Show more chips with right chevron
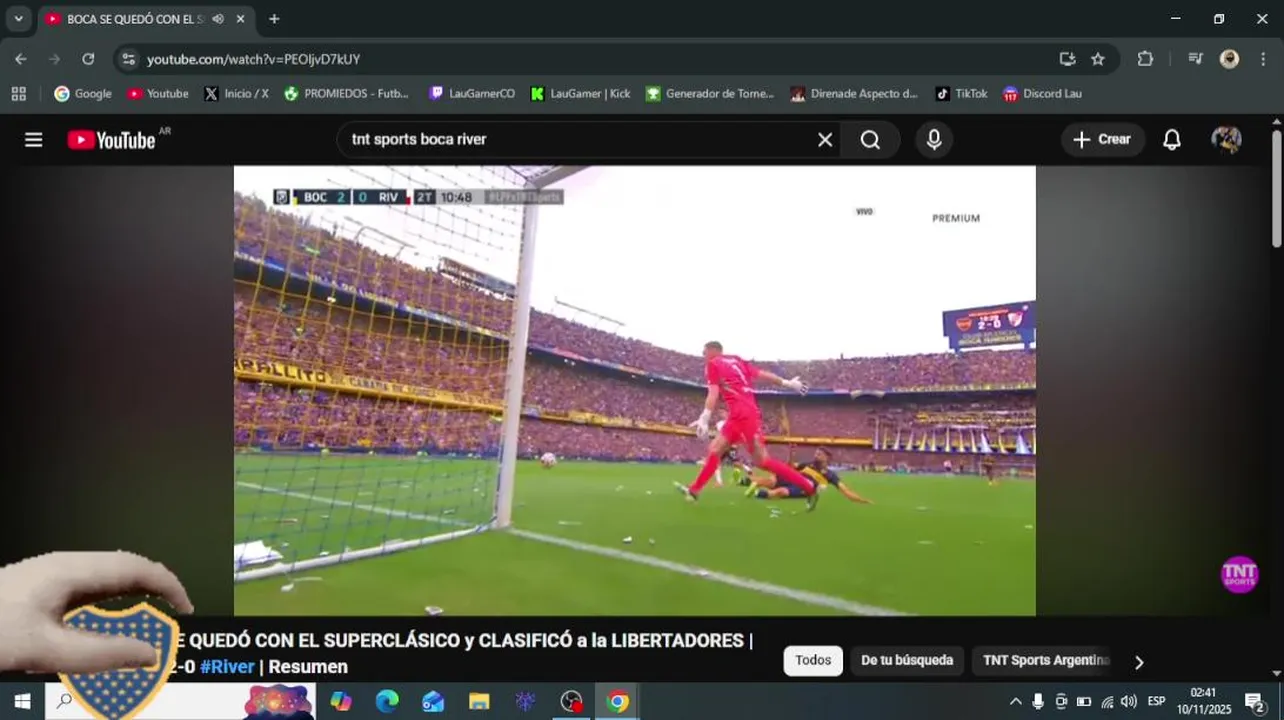 (x=1138, y=661)
